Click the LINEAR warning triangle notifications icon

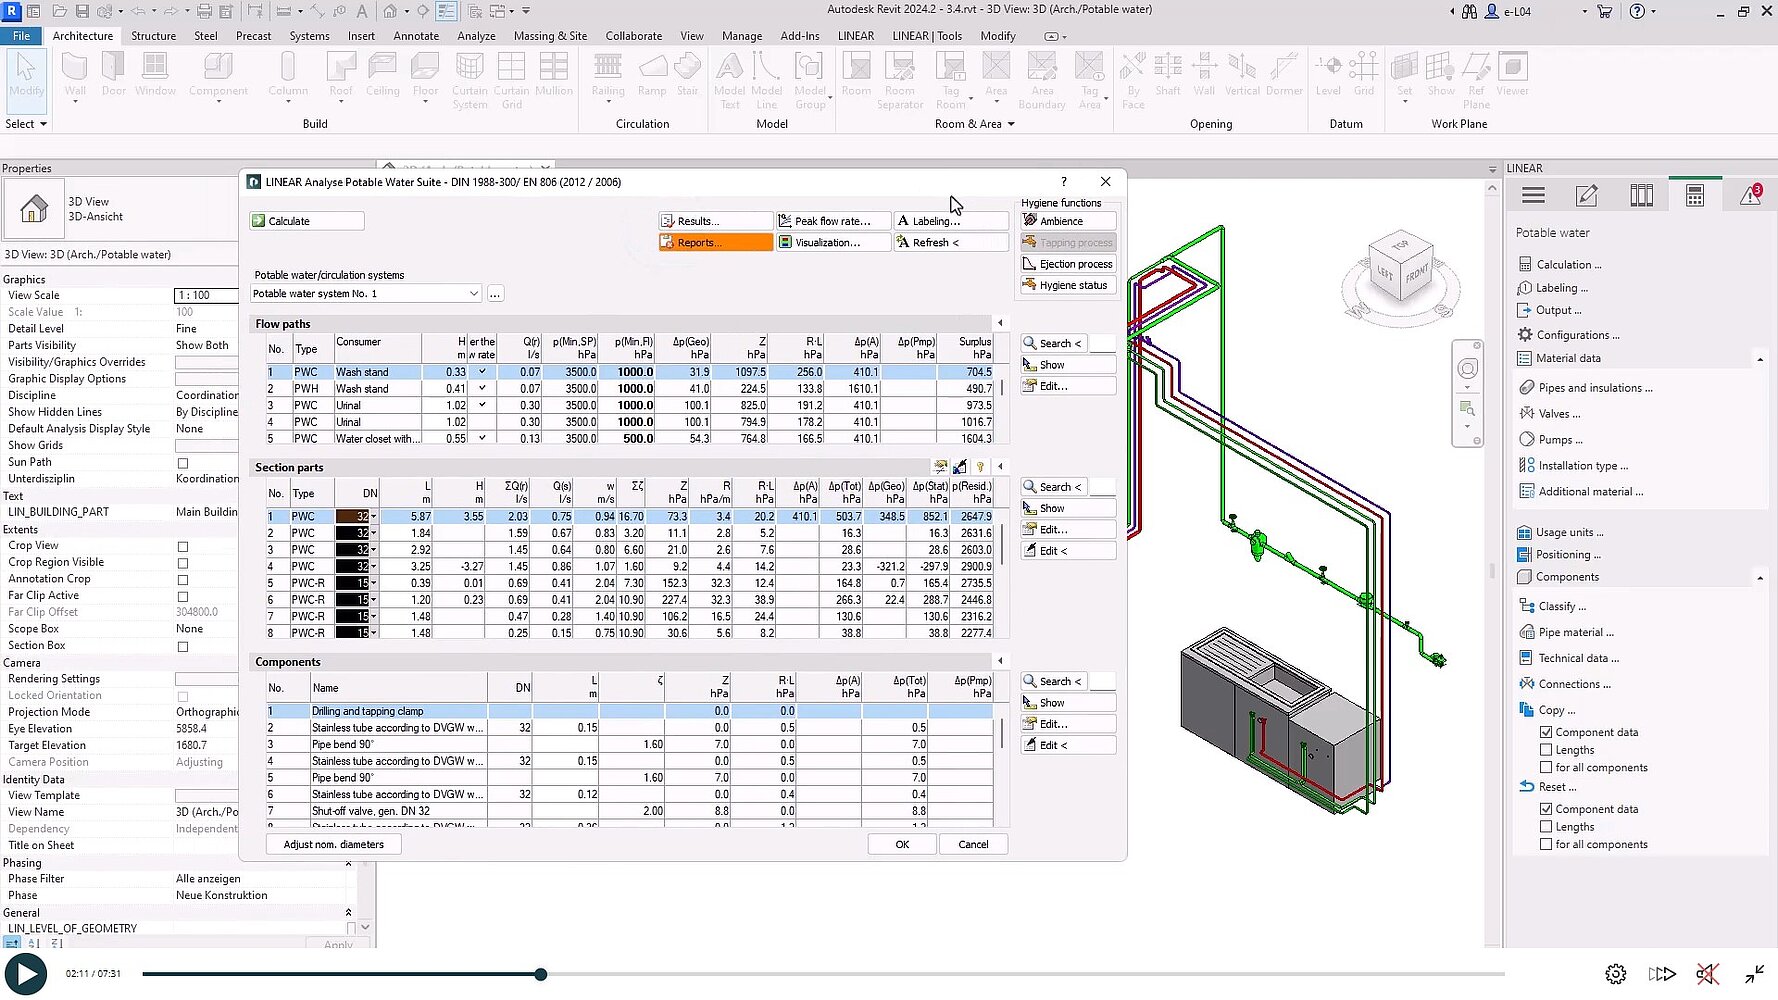point(1749,196)
